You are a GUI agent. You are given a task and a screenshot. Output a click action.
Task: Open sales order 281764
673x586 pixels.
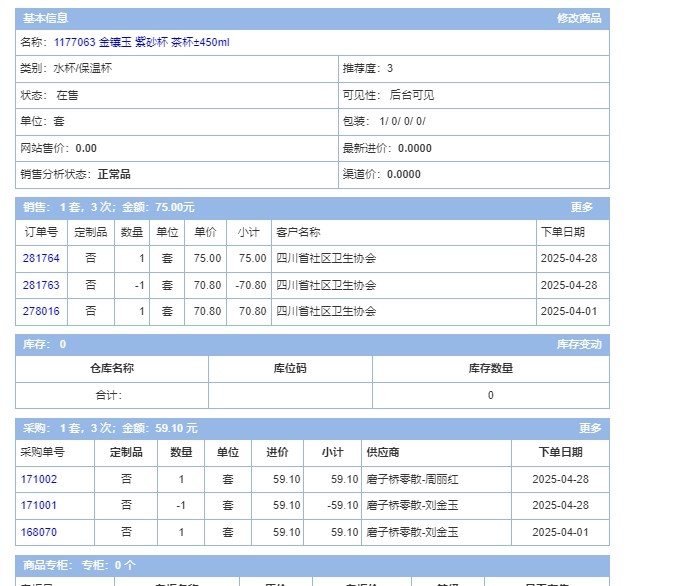[x=41, y=258]
